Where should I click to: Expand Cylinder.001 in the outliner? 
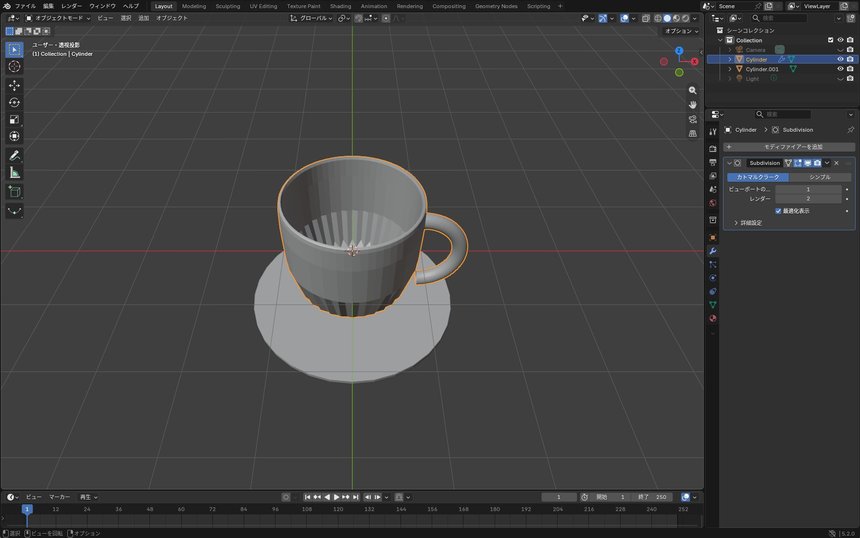[729, 69]
